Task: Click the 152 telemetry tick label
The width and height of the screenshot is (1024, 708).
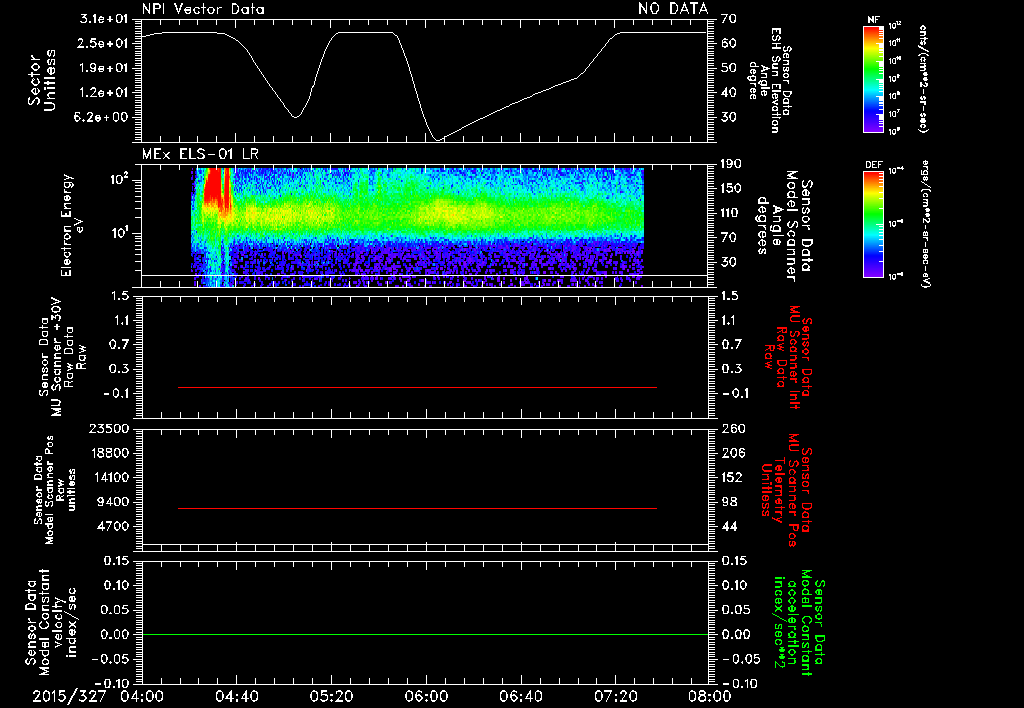Action: click(x=733, y=477)
